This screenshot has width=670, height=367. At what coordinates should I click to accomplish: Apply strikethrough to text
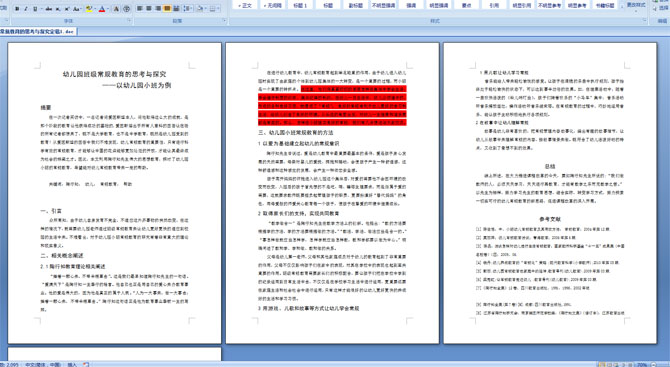coord(49,9)
